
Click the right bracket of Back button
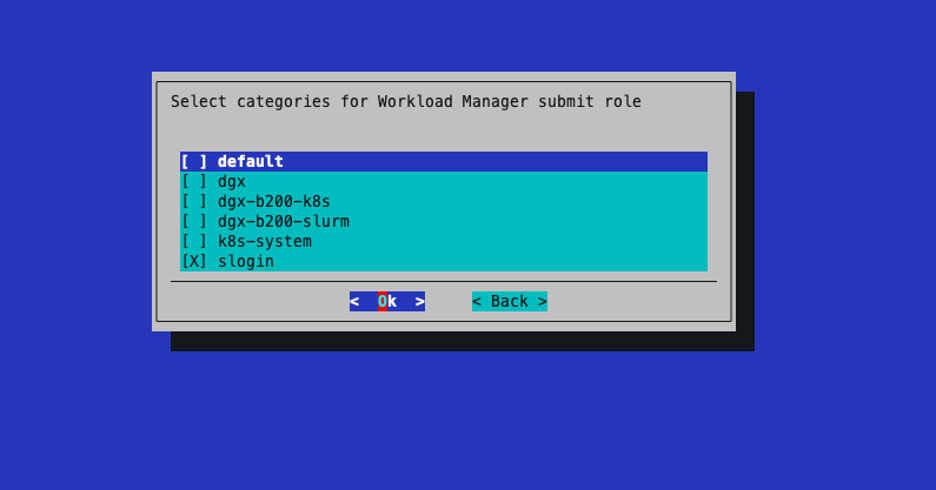coord(542,302)
